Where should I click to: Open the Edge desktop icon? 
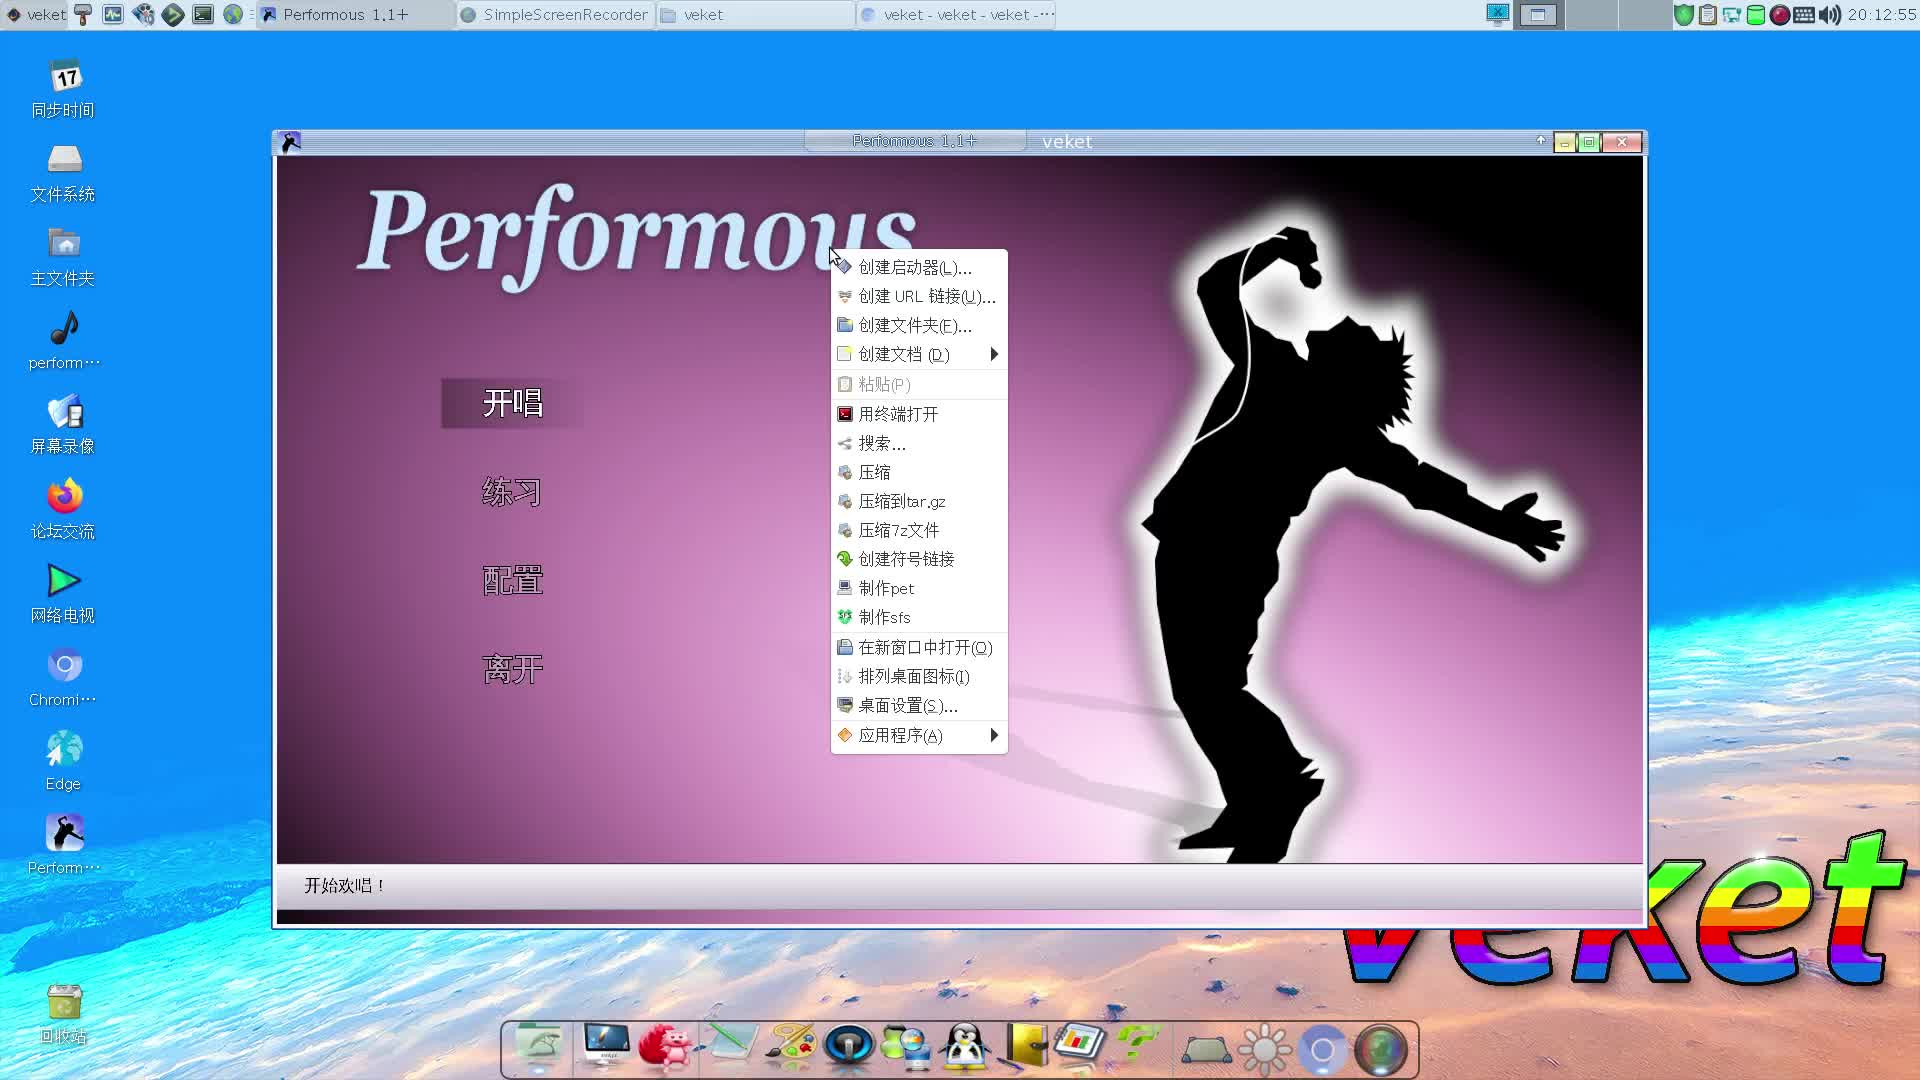point(63,762)
